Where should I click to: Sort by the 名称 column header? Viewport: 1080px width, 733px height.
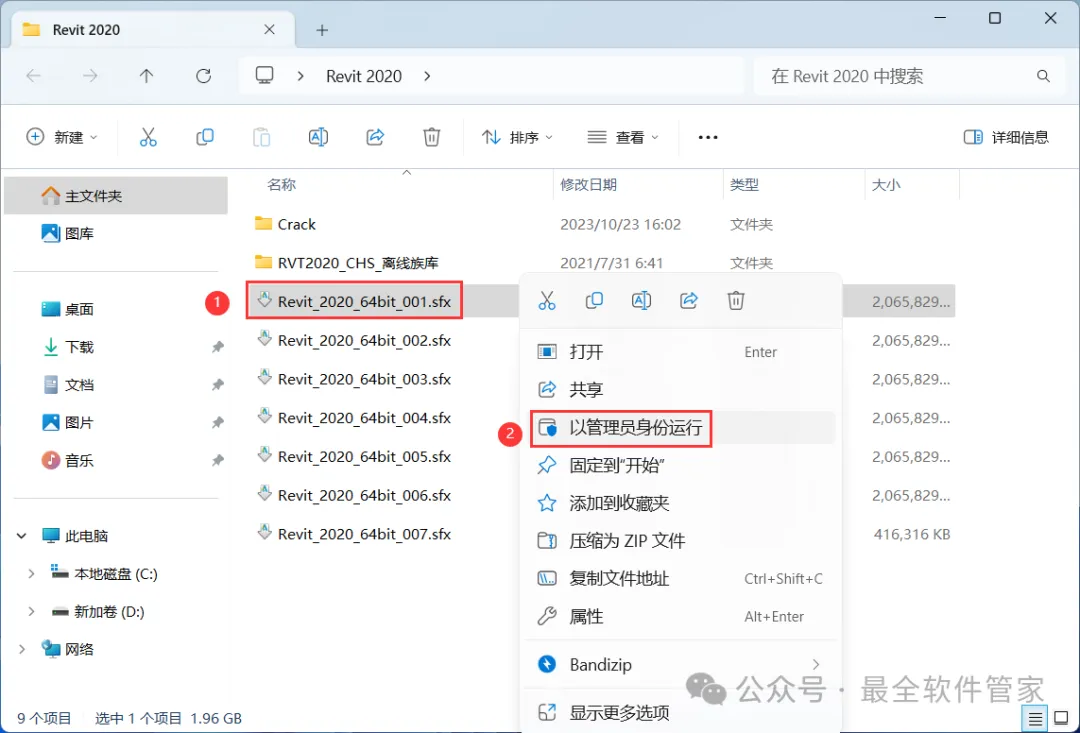coord(281,185)
